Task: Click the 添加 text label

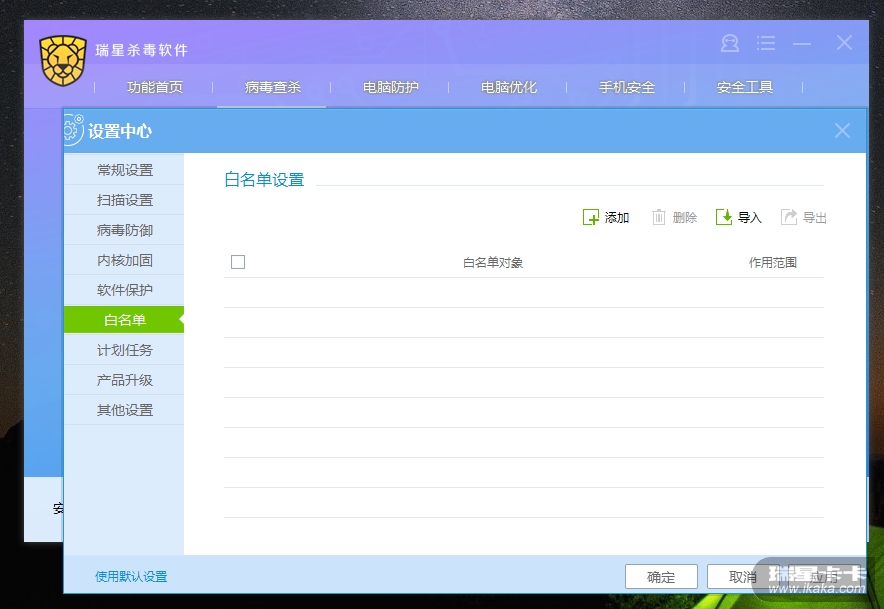Action: (x=617, y=218)
